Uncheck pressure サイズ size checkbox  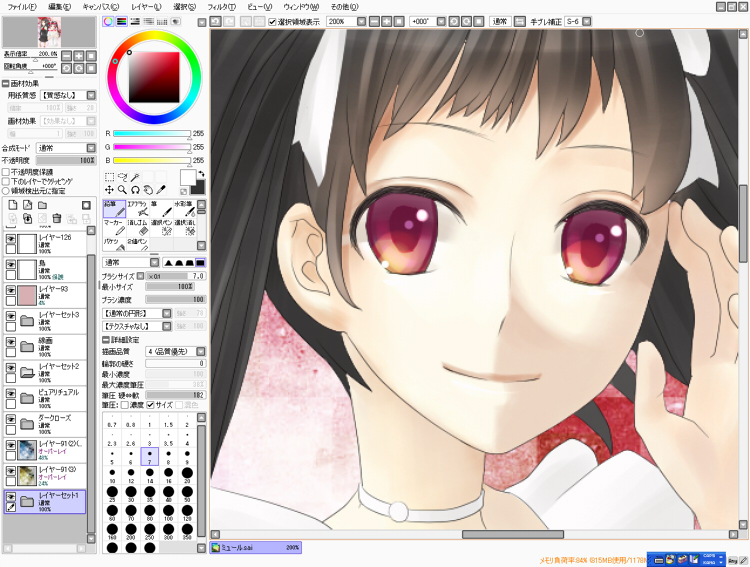click(x=150, y=405)
